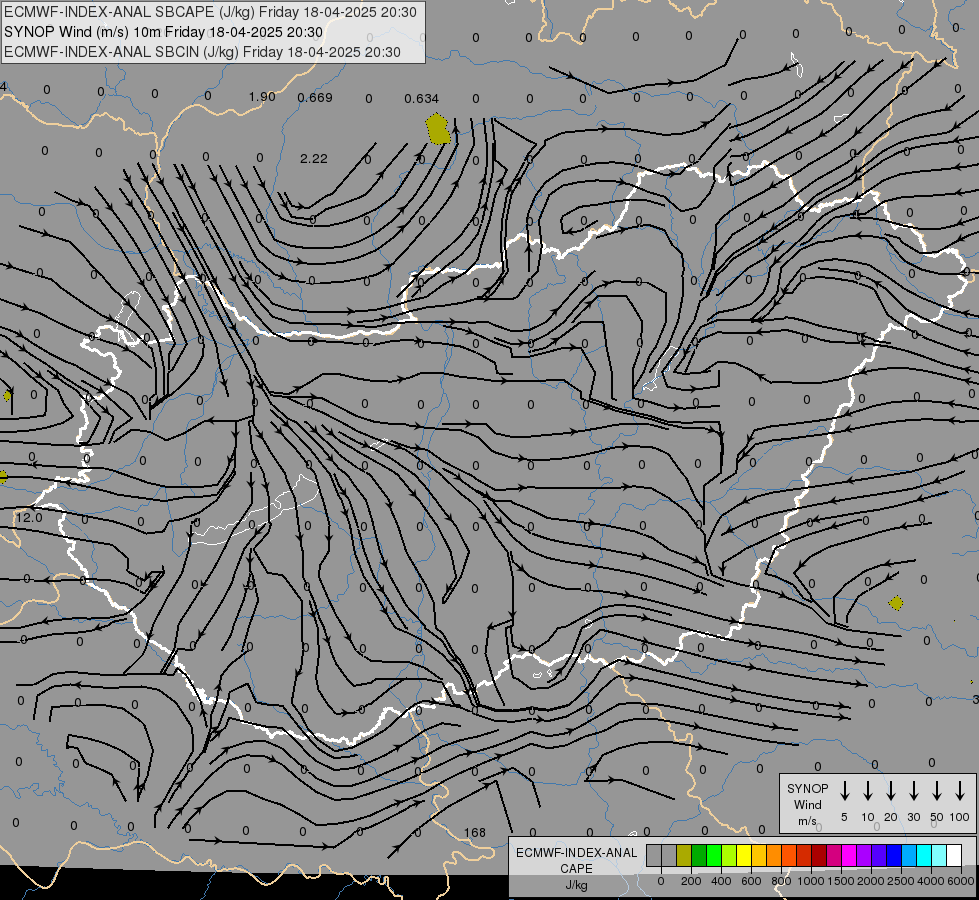Screen dimensions: 979x900
Task: Click the 6000 tick label in the CAPE legend
Action: pyautogui.click(x=960, y=881)
